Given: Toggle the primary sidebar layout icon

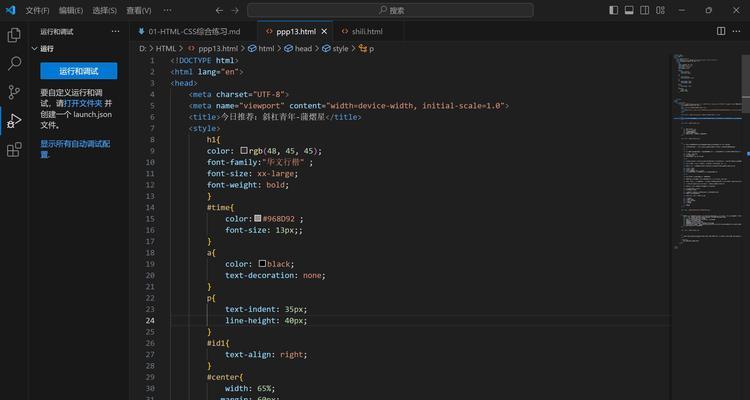Looking at the screenshot, I should click(x=614, y=10).
